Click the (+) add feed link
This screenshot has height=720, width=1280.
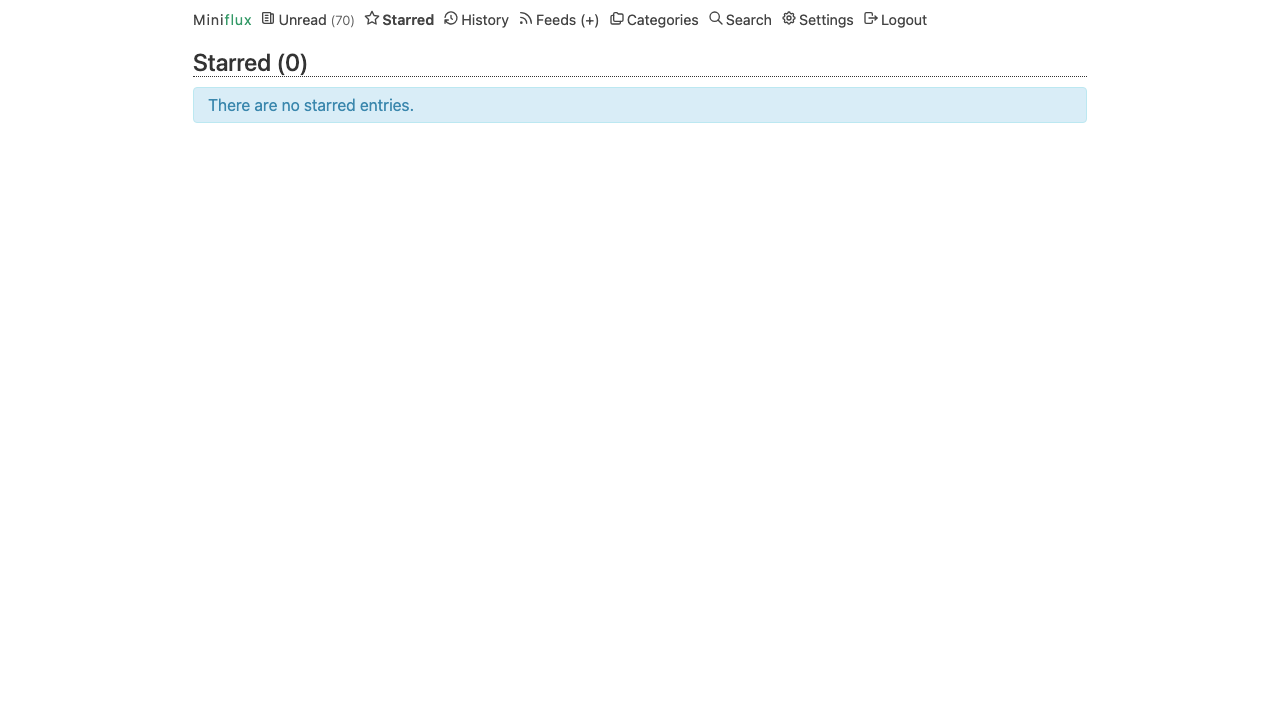pos(590,20)
